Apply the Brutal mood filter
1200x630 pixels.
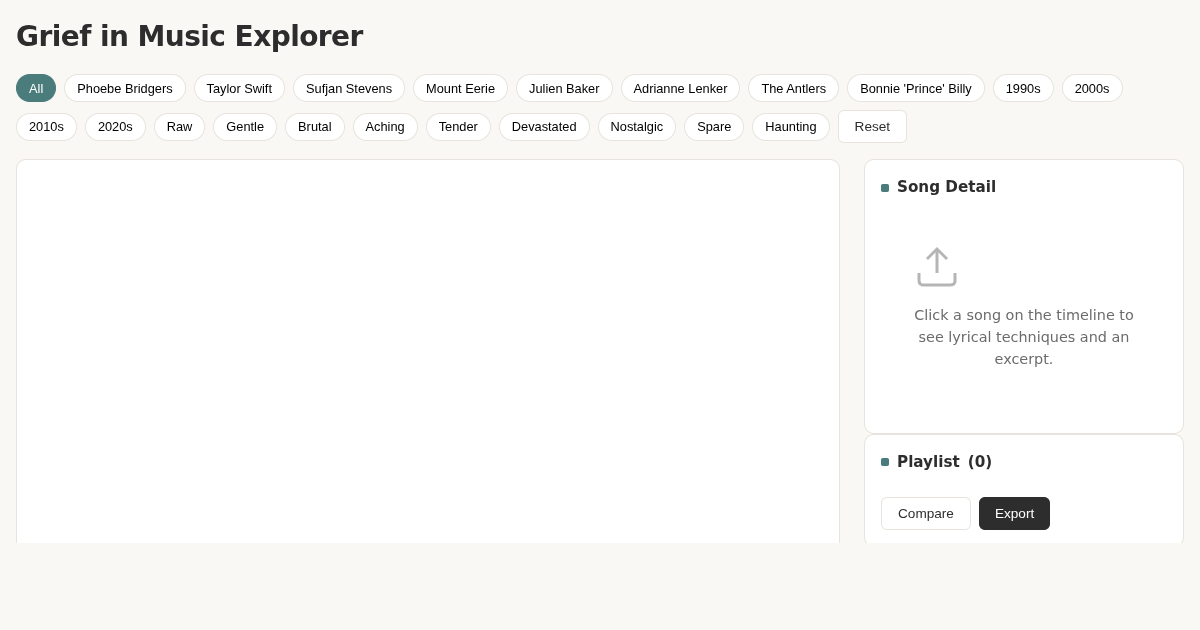[x=315, y=127]
